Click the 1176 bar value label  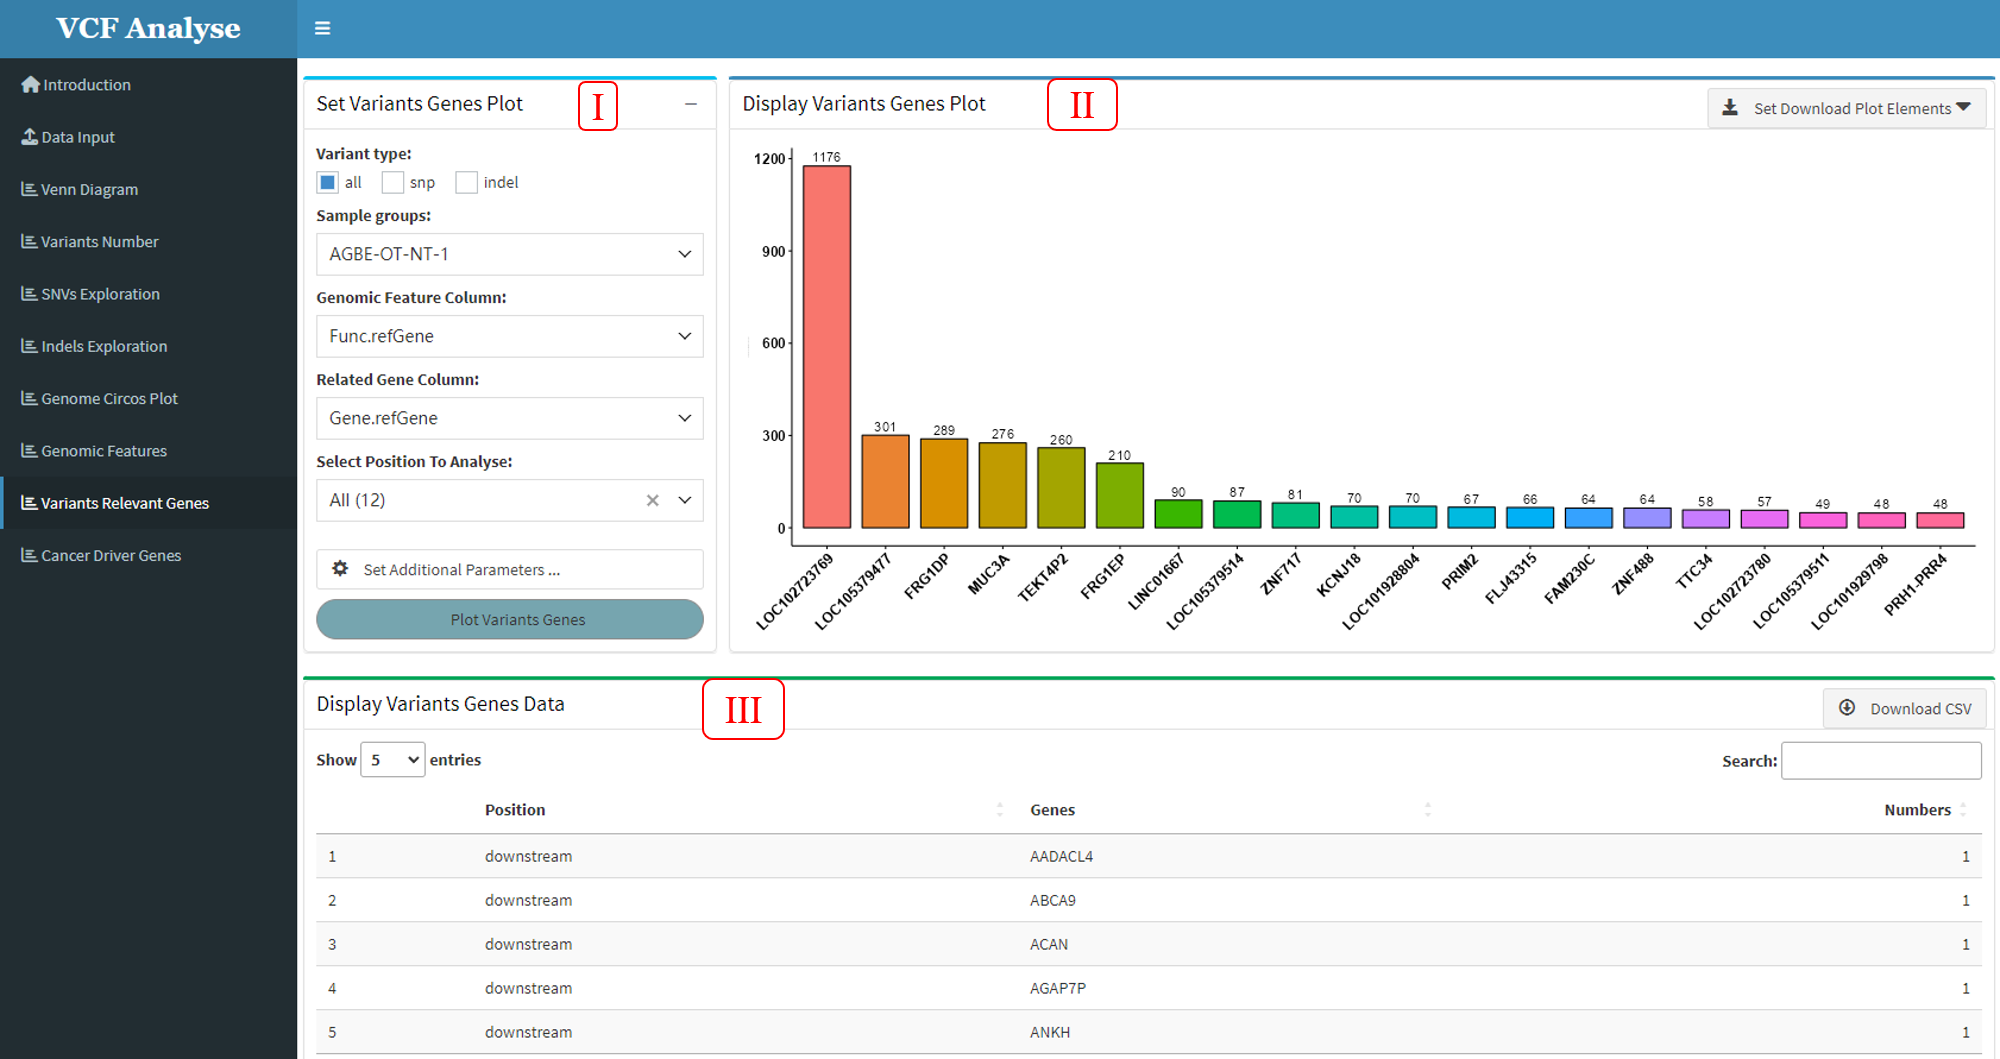pos(827,157)
